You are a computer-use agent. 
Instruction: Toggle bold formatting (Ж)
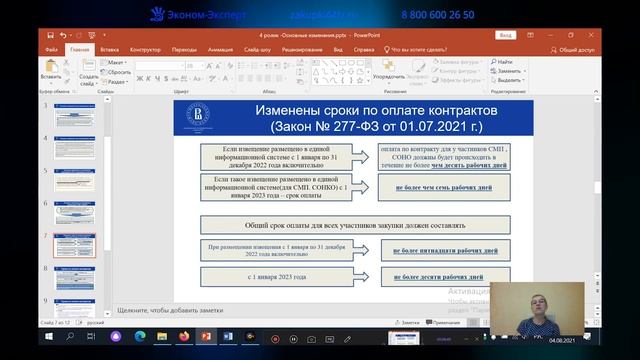pos(140,78)
